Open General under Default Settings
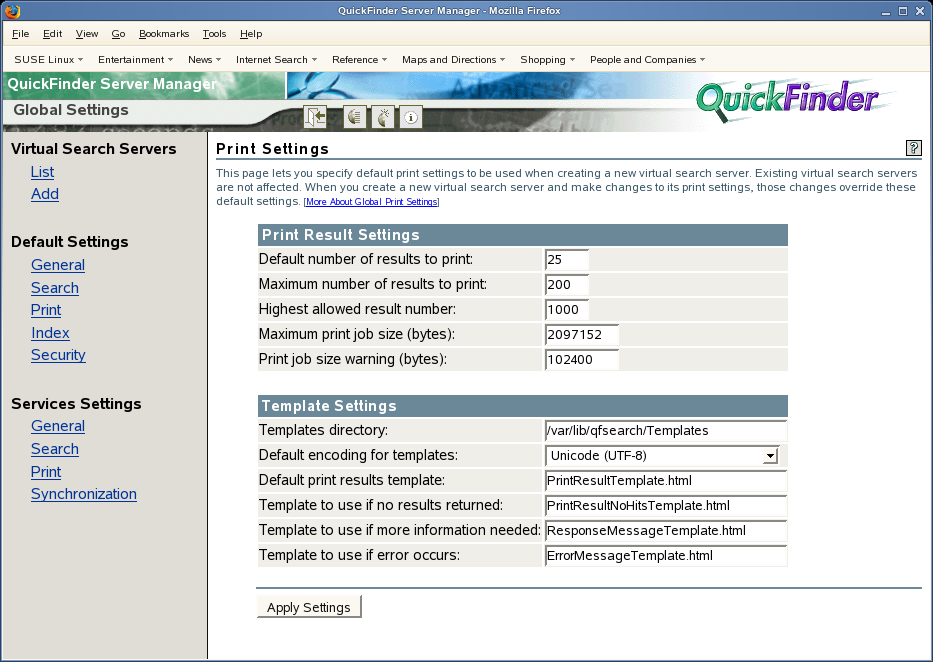933x662 pixels. pyautogui.click(x=58, y=265)
